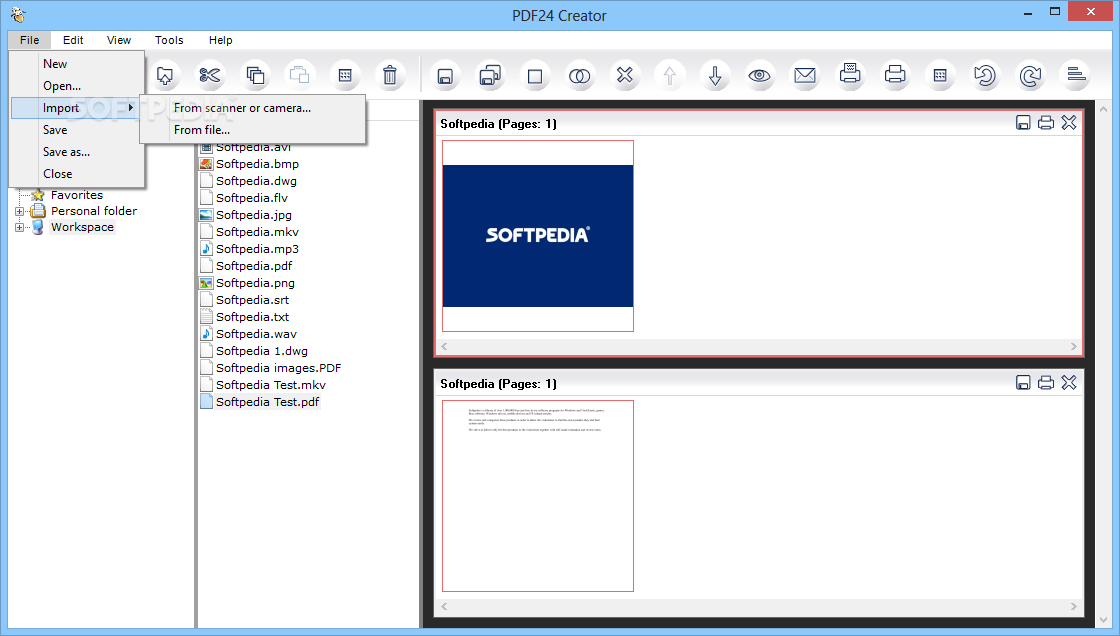Close the first Softpedia document panel
The width and height of the screenshot is (1120, 636).
1069,123
